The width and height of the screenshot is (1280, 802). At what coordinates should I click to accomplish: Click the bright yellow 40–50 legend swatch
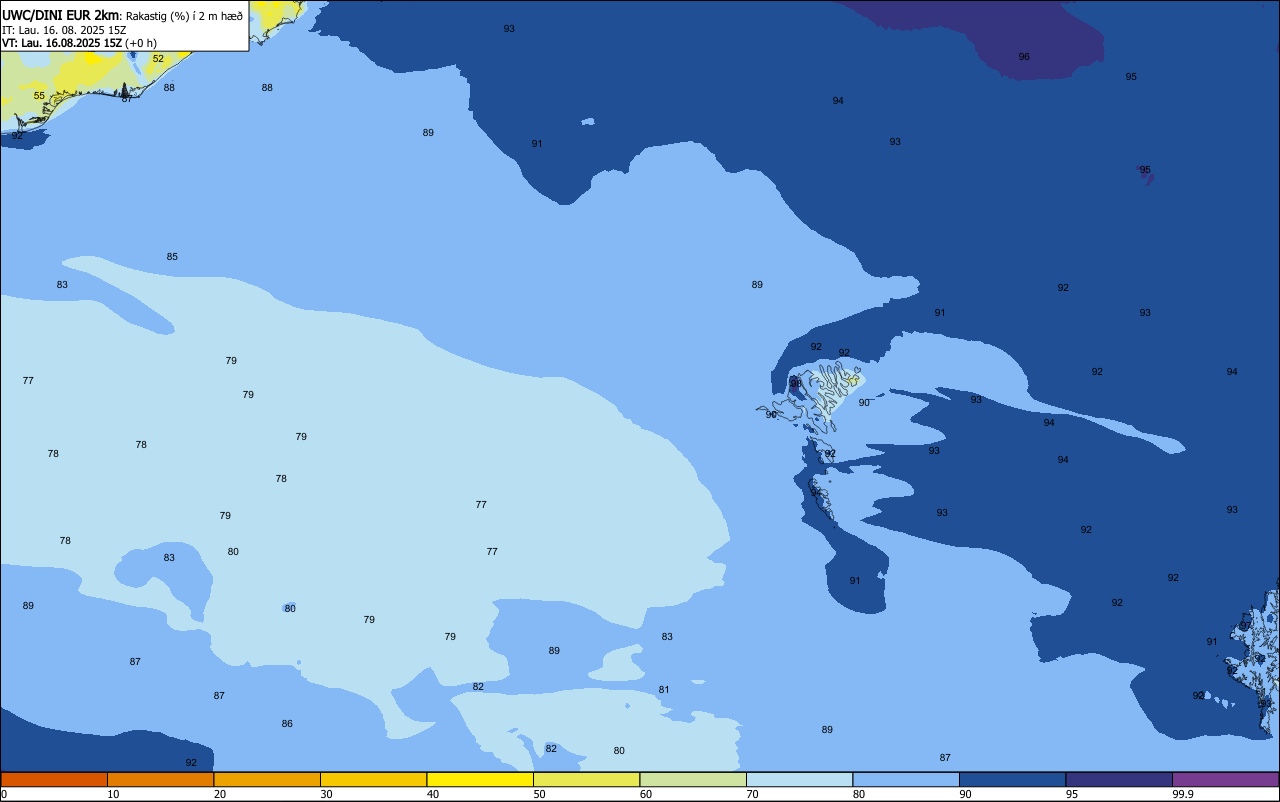480,779
